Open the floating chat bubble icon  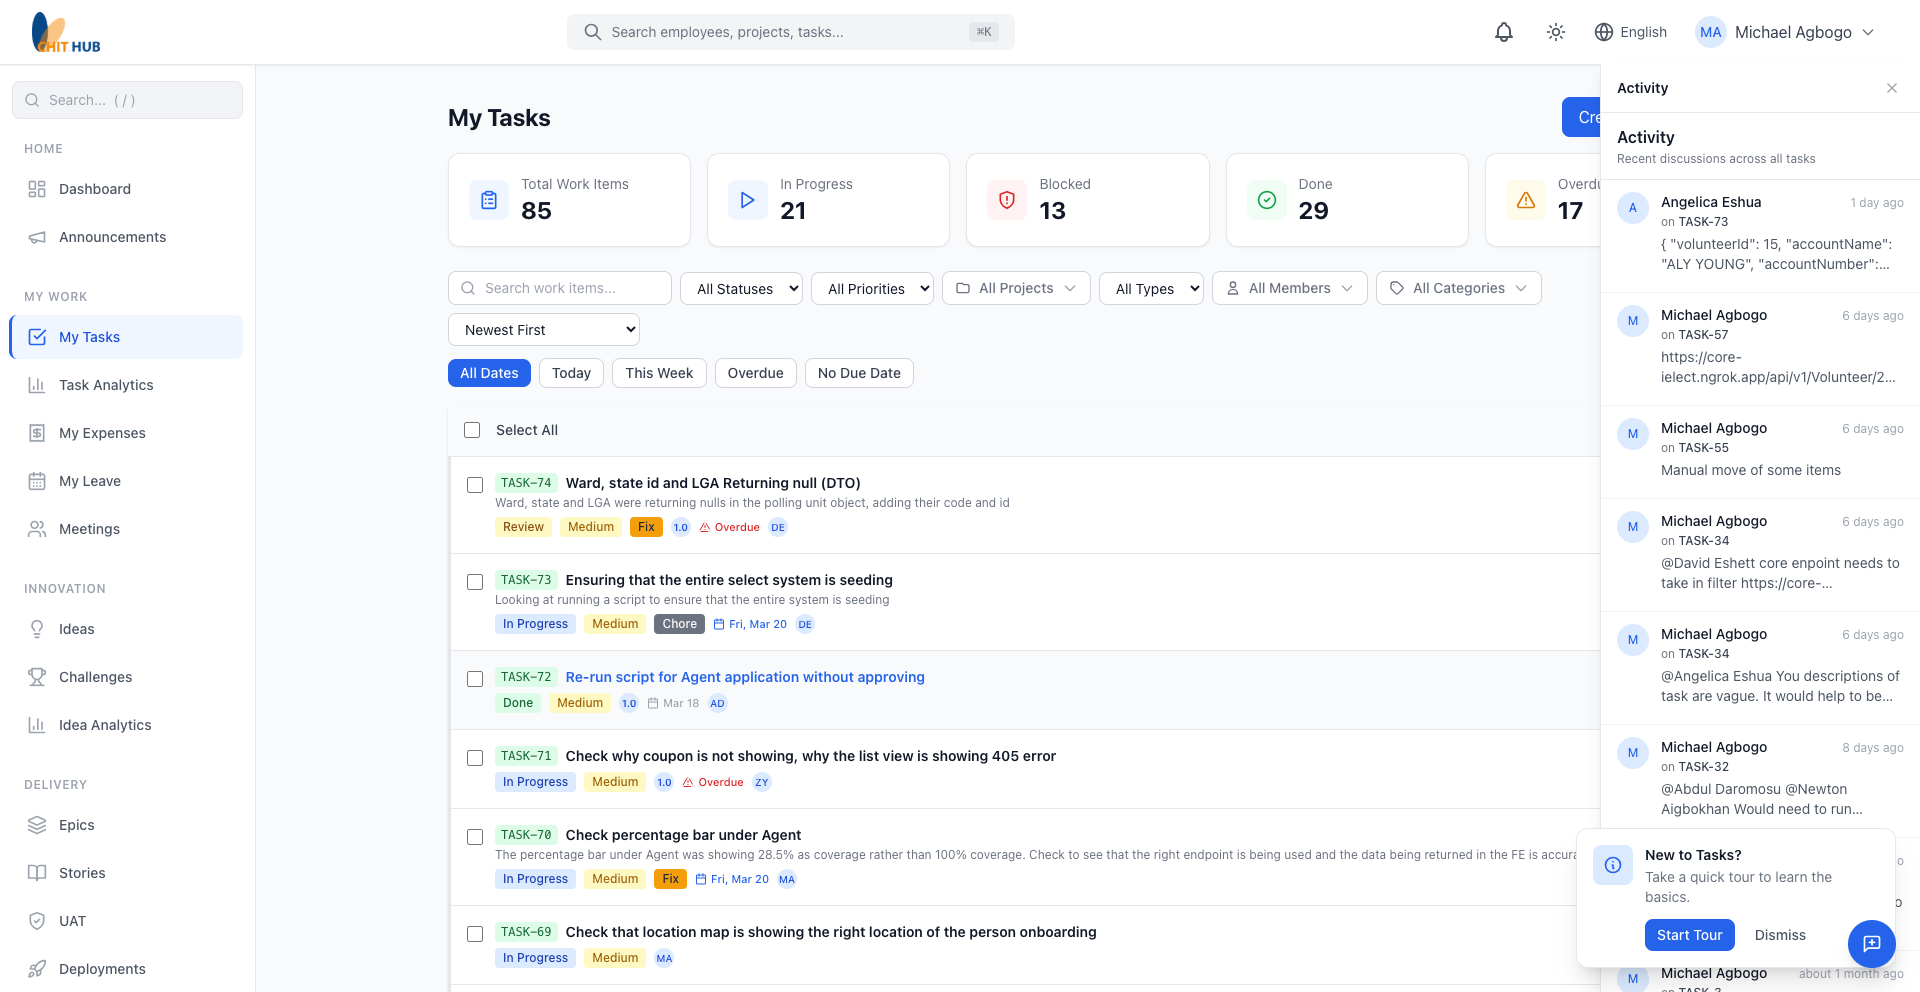pyautogui.click(x=1871, y=944)
